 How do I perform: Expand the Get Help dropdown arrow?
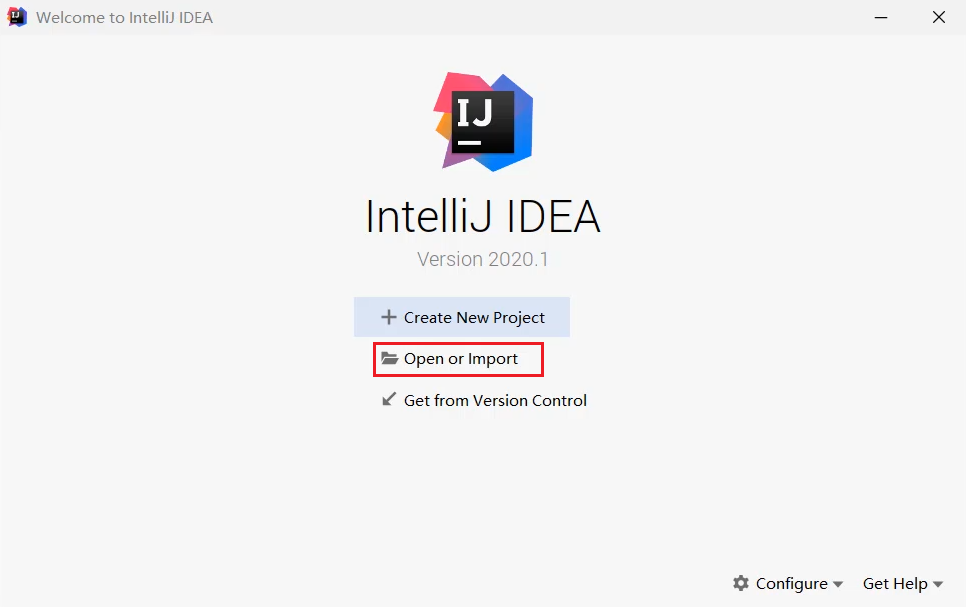click(x=938, y=584)
